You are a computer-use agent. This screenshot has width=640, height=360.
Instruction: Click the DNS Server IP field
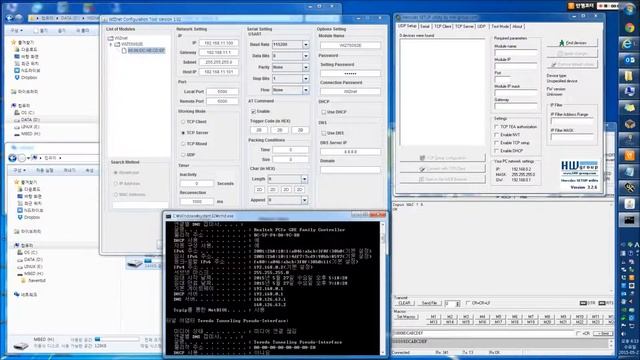350,152
